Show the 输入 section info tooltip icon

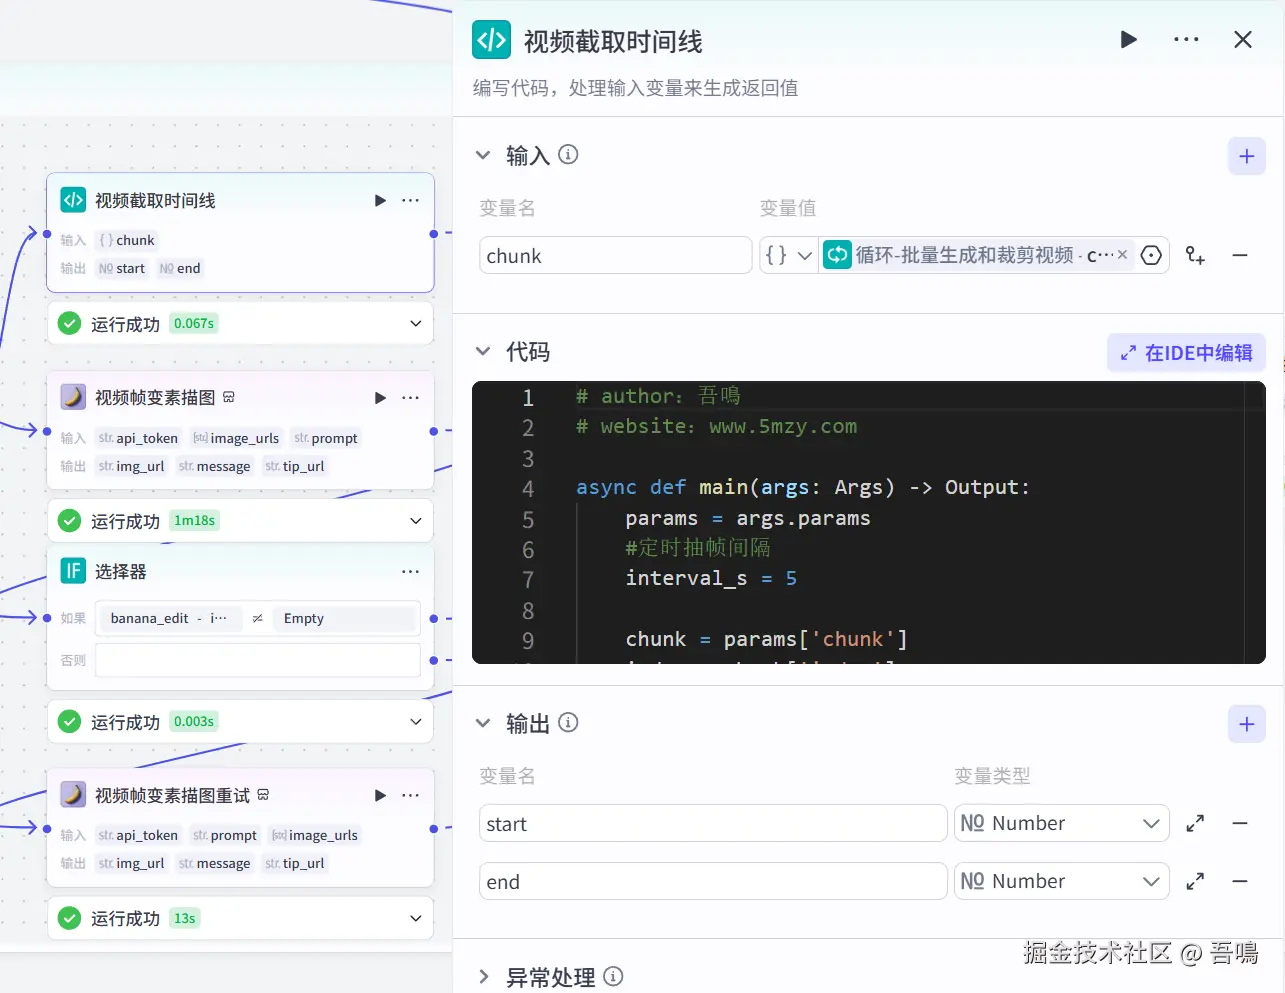point(568,155)
